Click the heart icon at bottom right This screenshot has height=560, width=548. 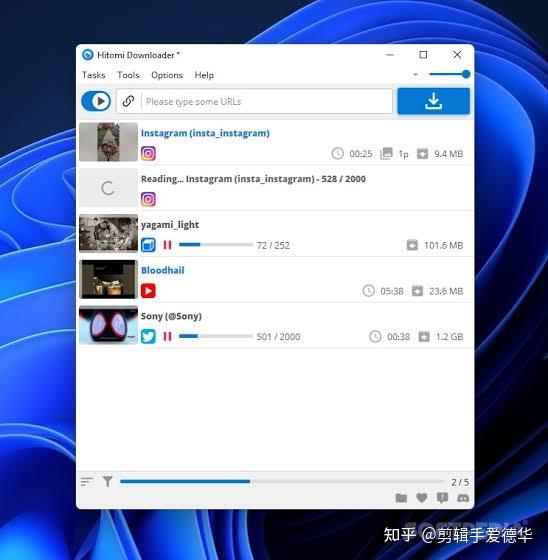pyautogui.click(x=422, y=498)
